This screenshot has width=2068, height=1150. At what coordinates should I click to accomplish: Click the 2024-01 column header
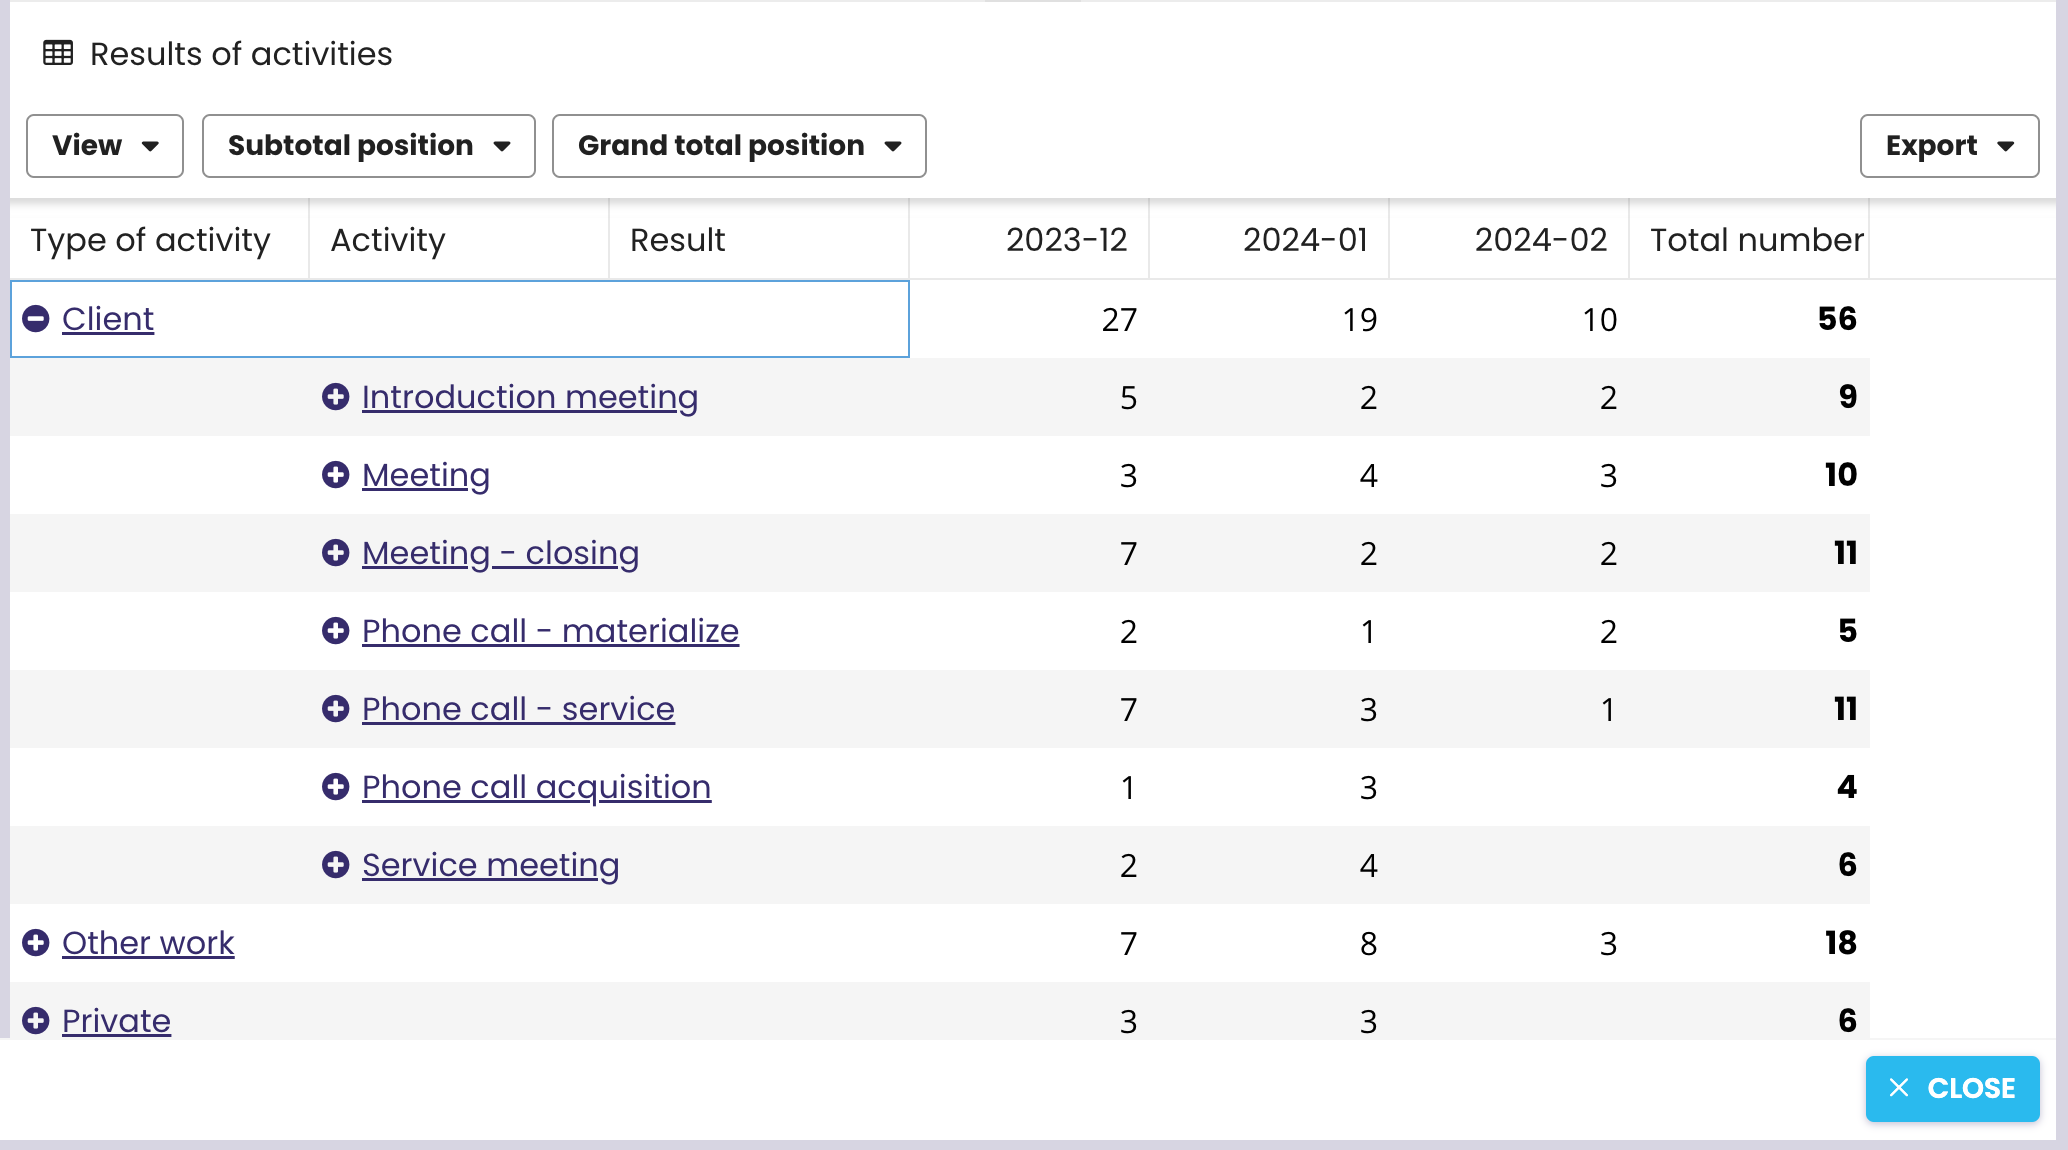point(1270,240)
